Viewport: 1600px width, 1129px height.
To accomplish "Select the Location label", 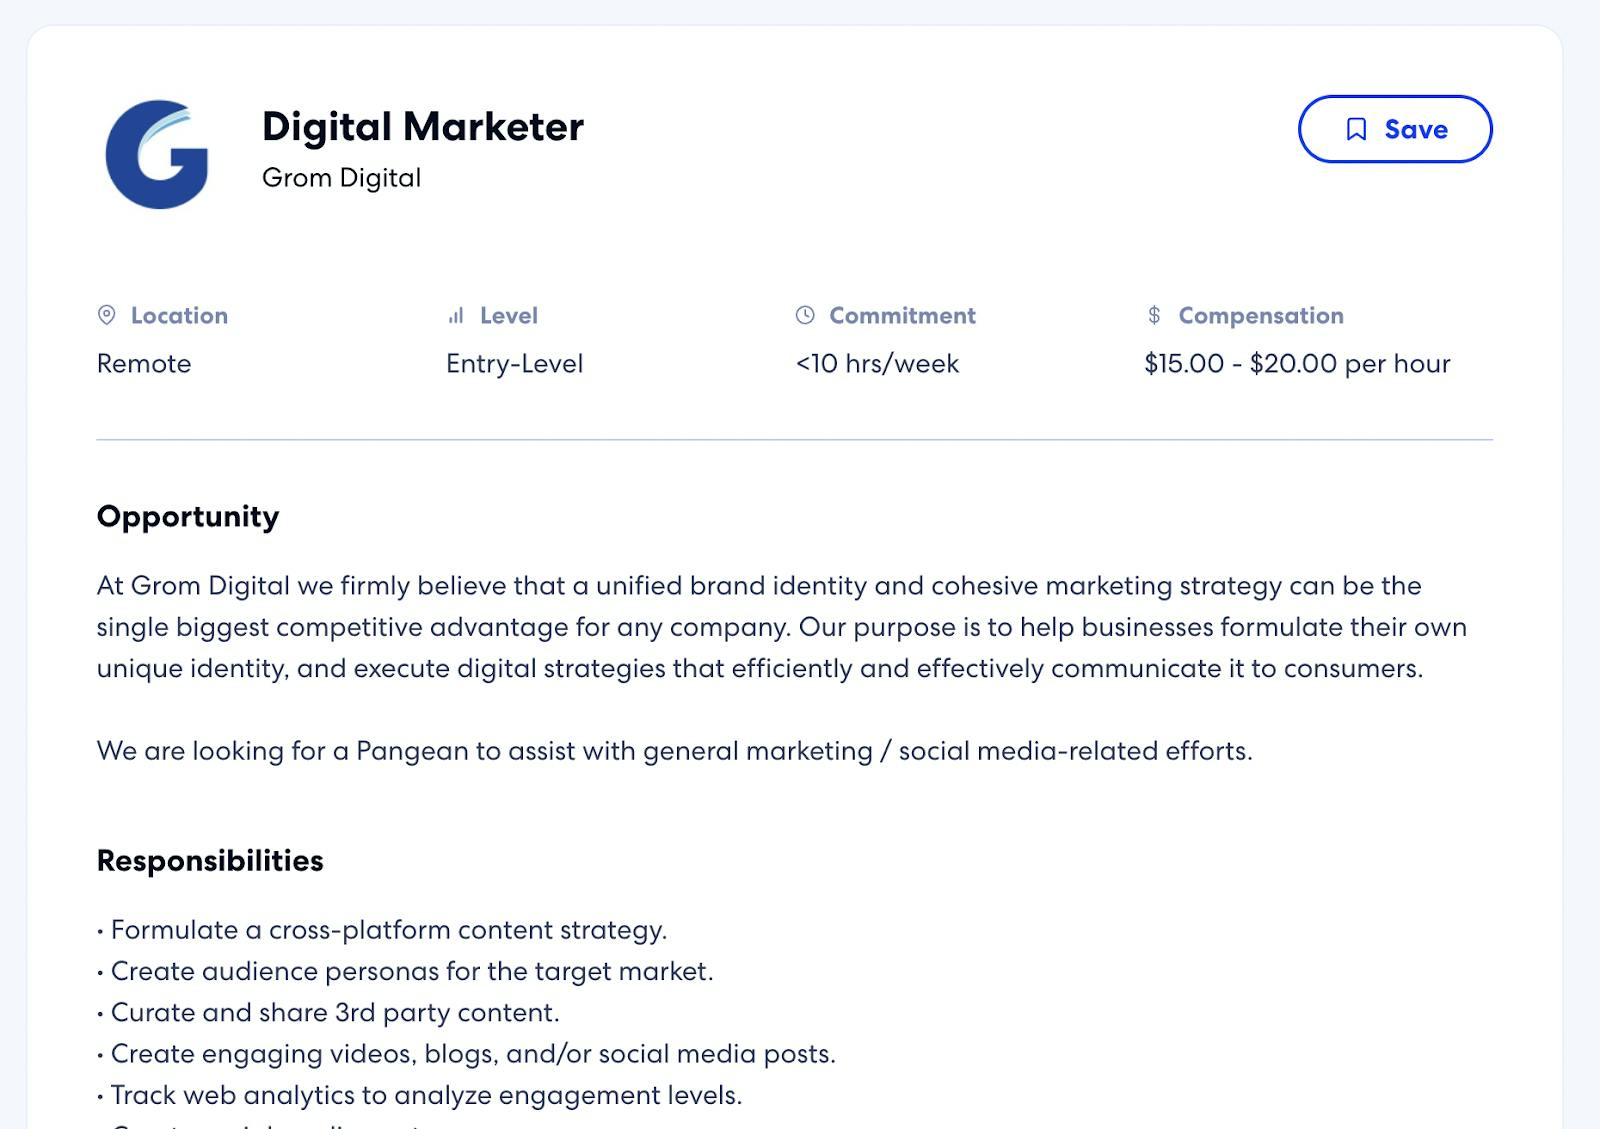I will click(179, 316).
